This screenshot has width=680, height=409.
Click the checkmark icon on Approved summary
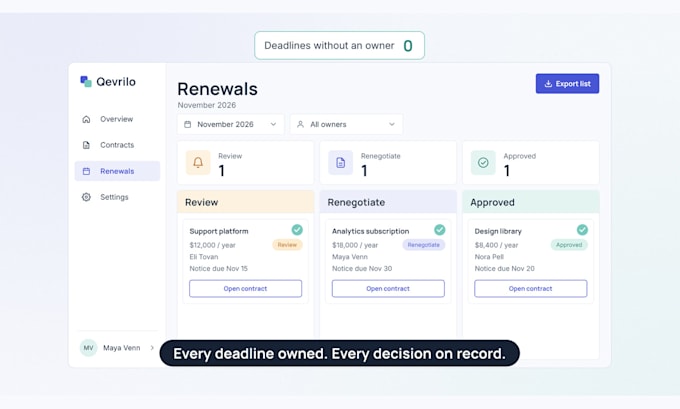483,163
